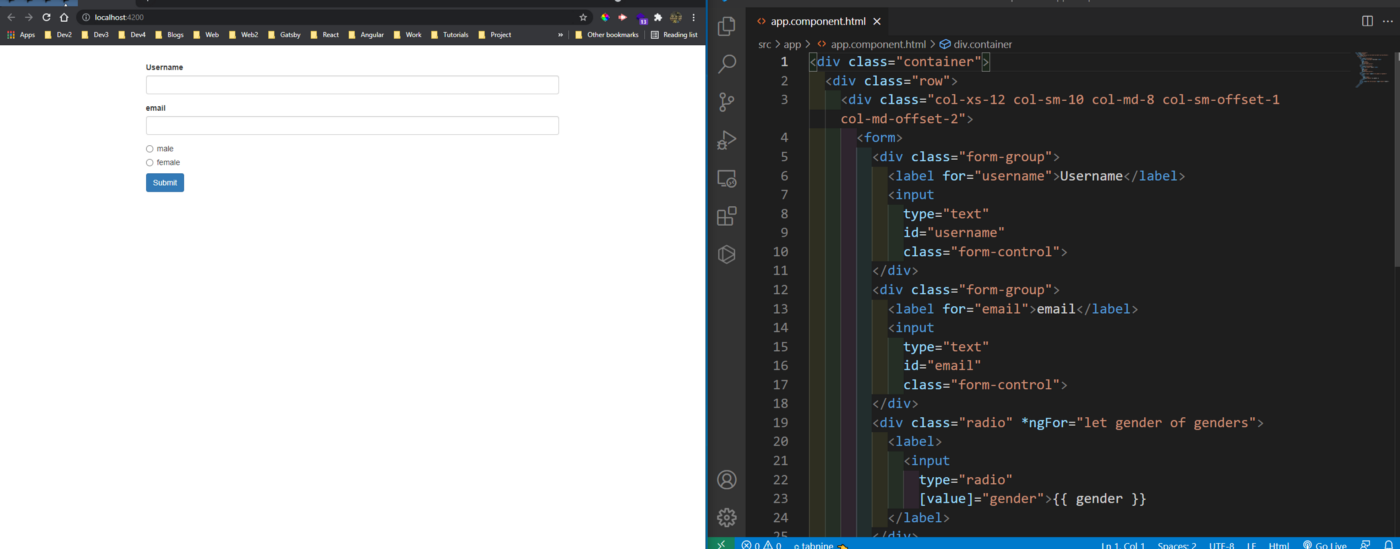Open the Dev4 bookmark folder
Viewport: 1400px width, 549px height.
point(132,35)
